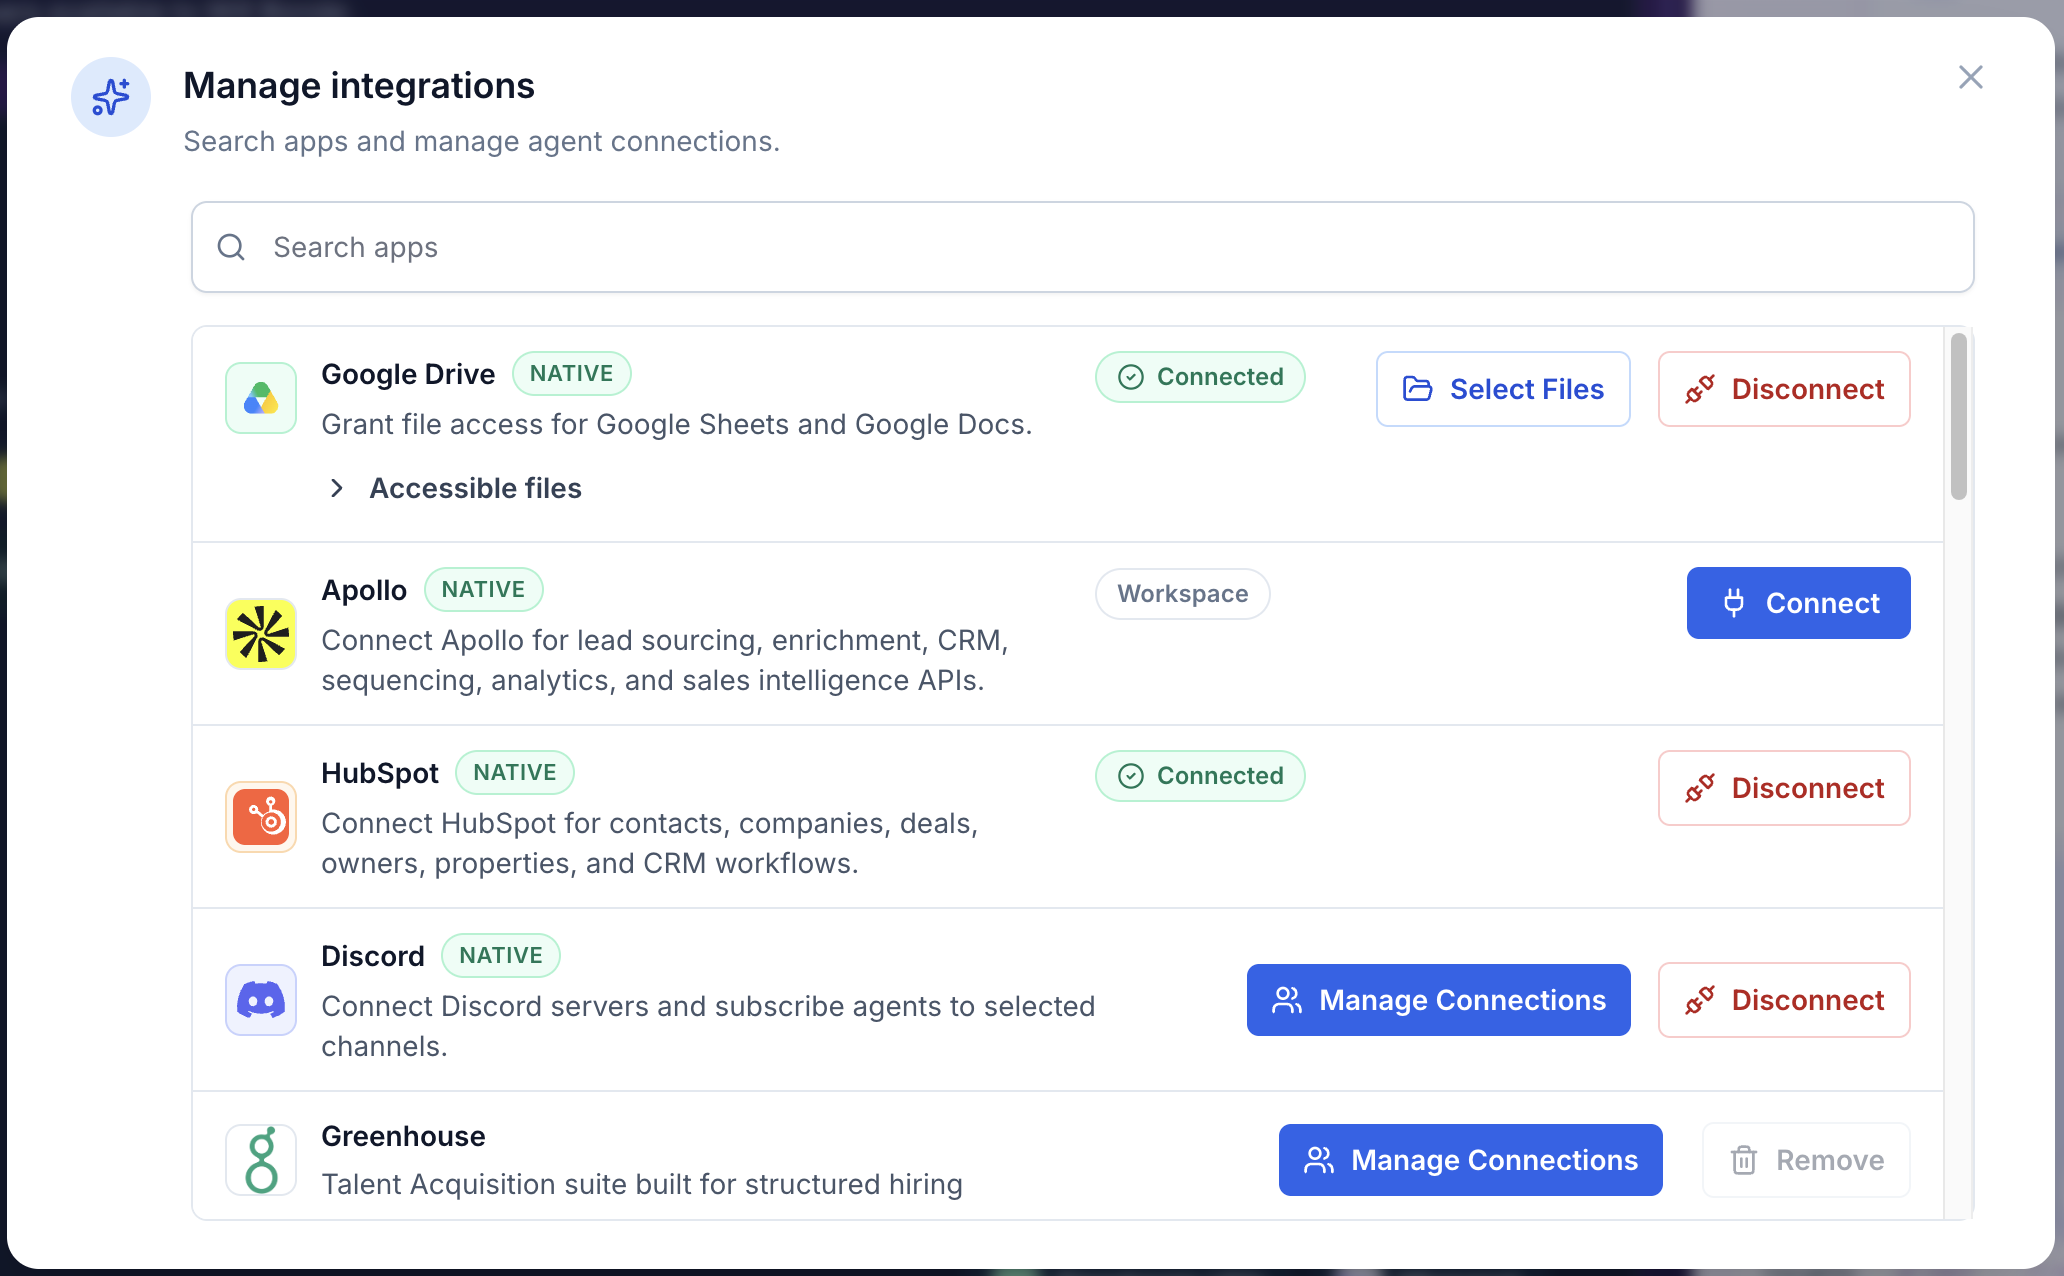Viewport: 2064px width, 1276px height.
Task: Disconnect Google Drive integration
Action: pyautogui.click(x=1784, y=389)
